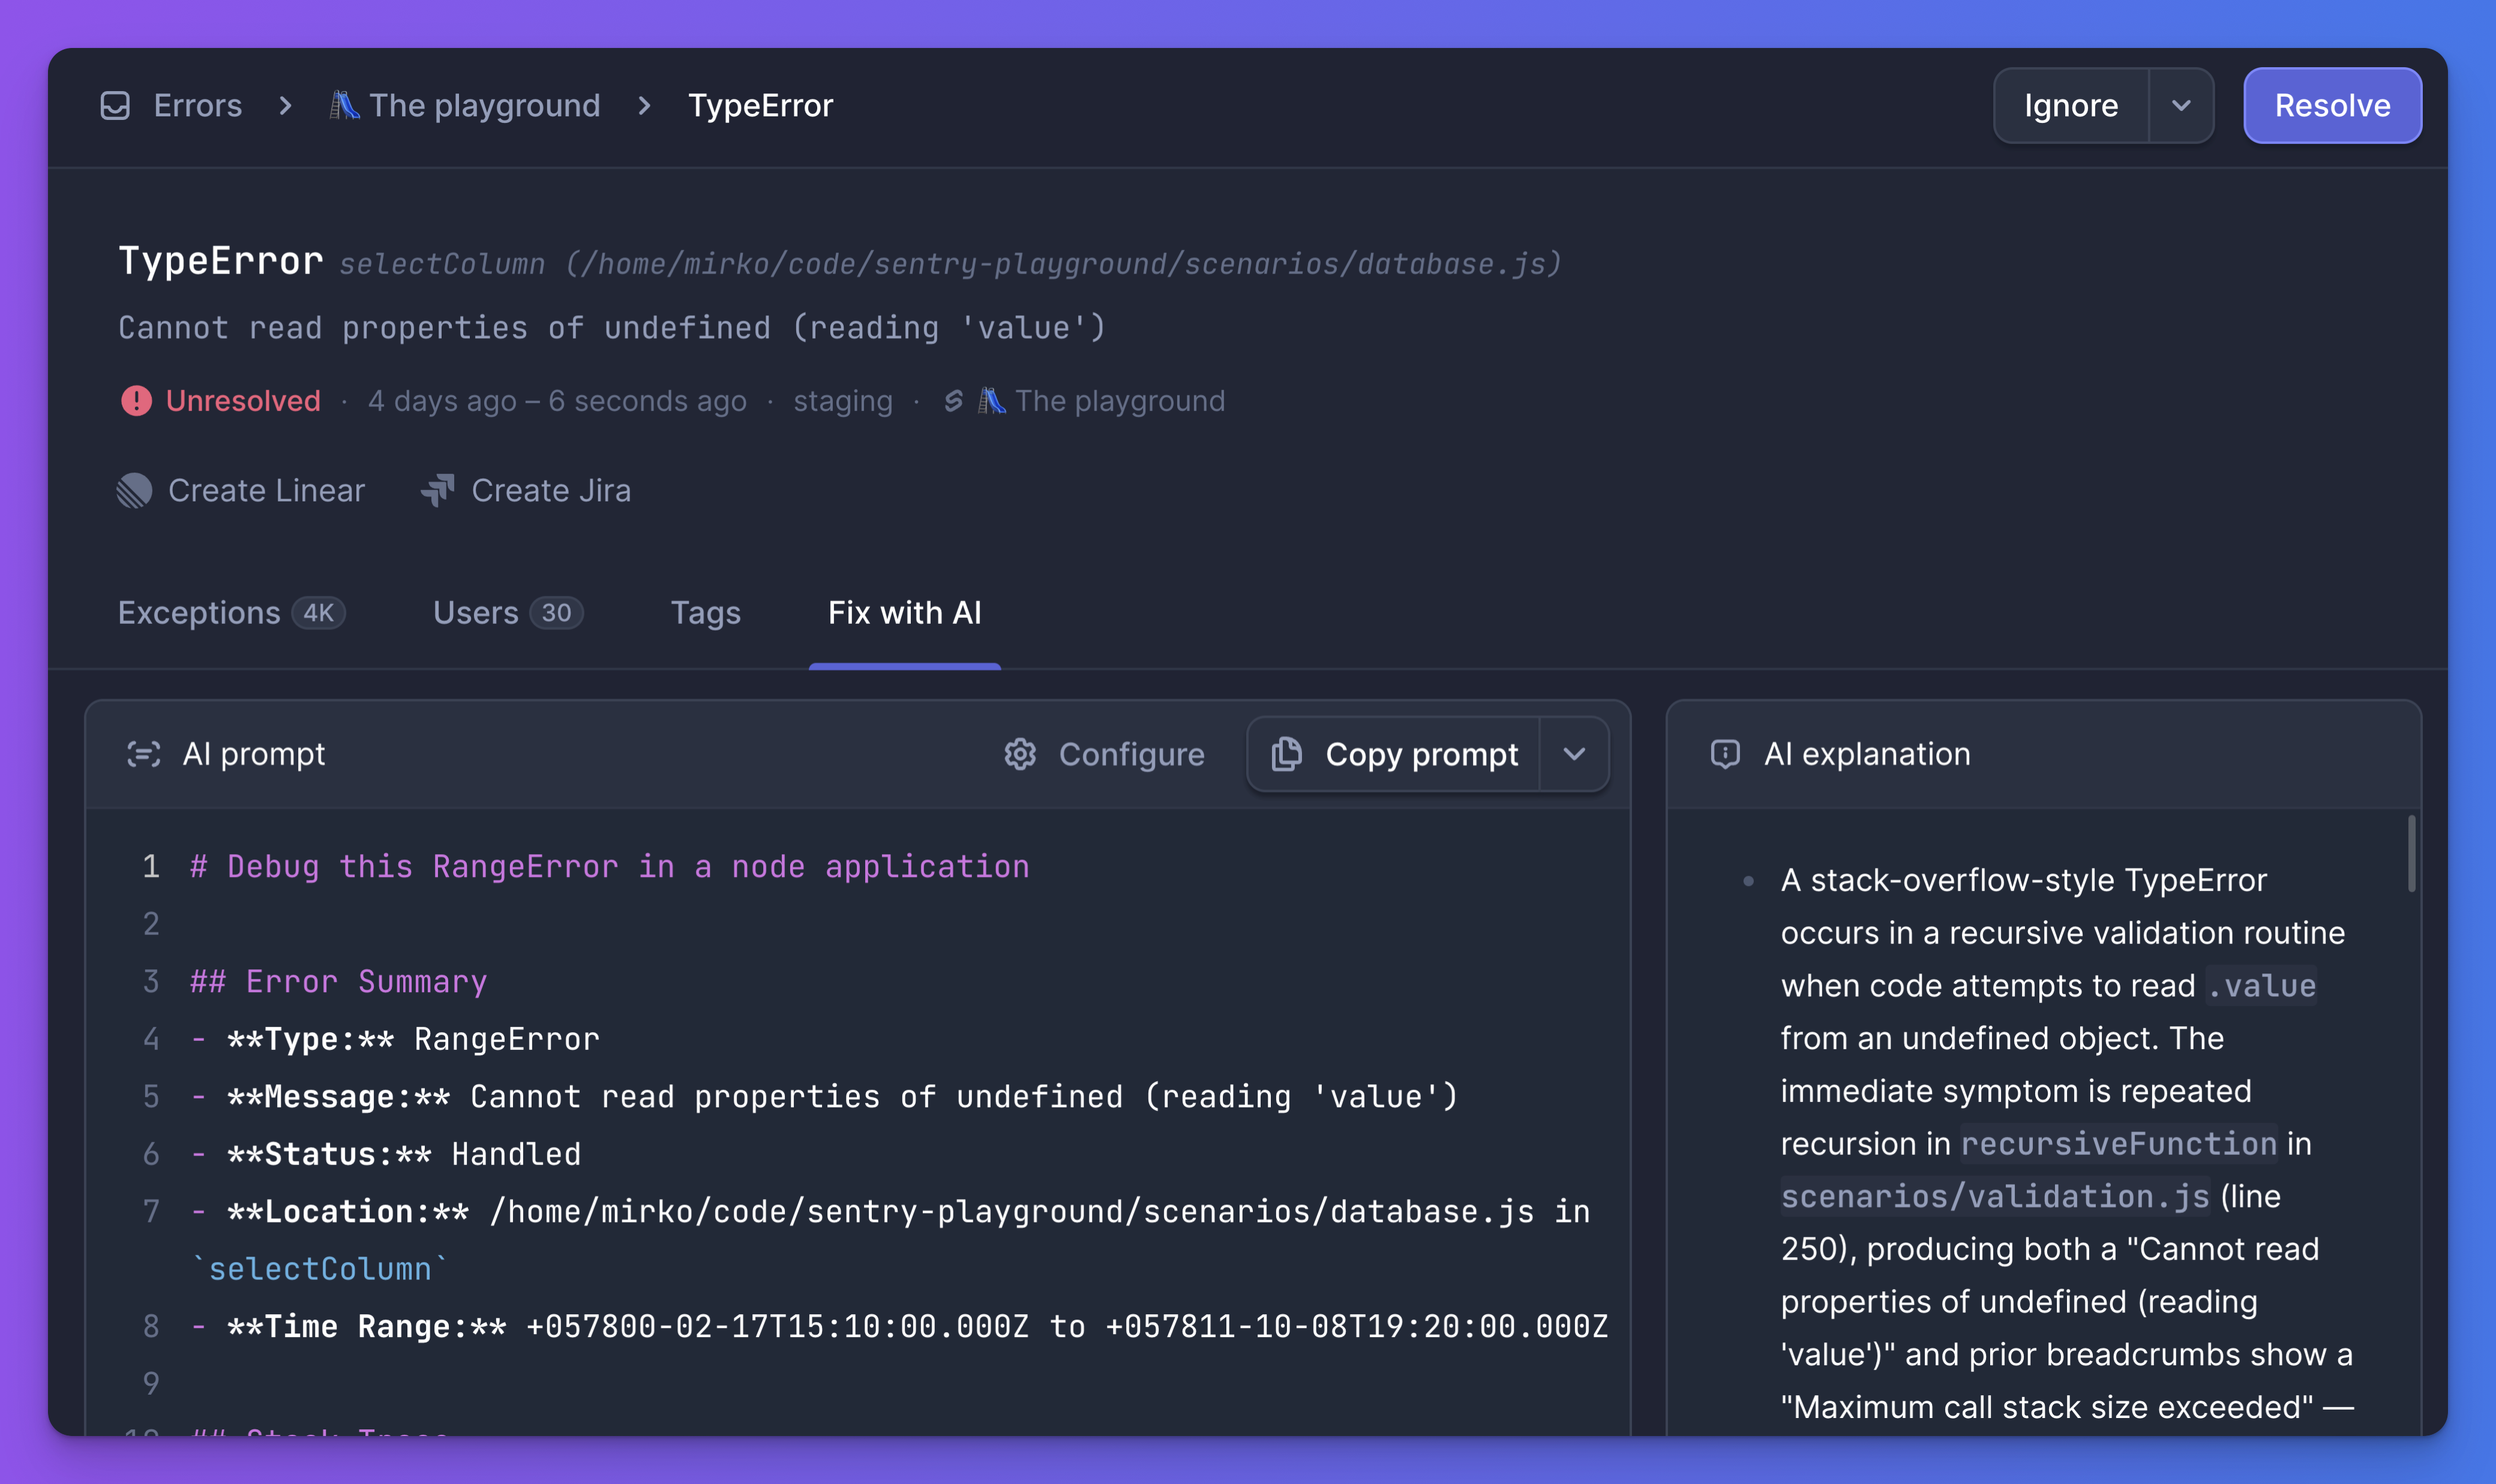Click the Errors inbox icon in breadcrumb
Screen dimensions: 2496x1484
coord(116,105)
